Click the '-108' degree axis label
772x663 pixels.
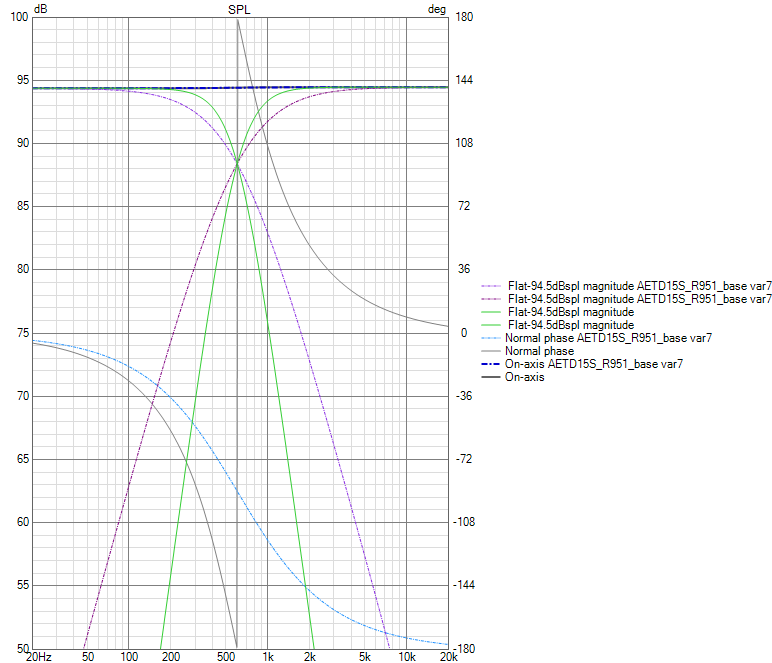click(x=464, y=522)
